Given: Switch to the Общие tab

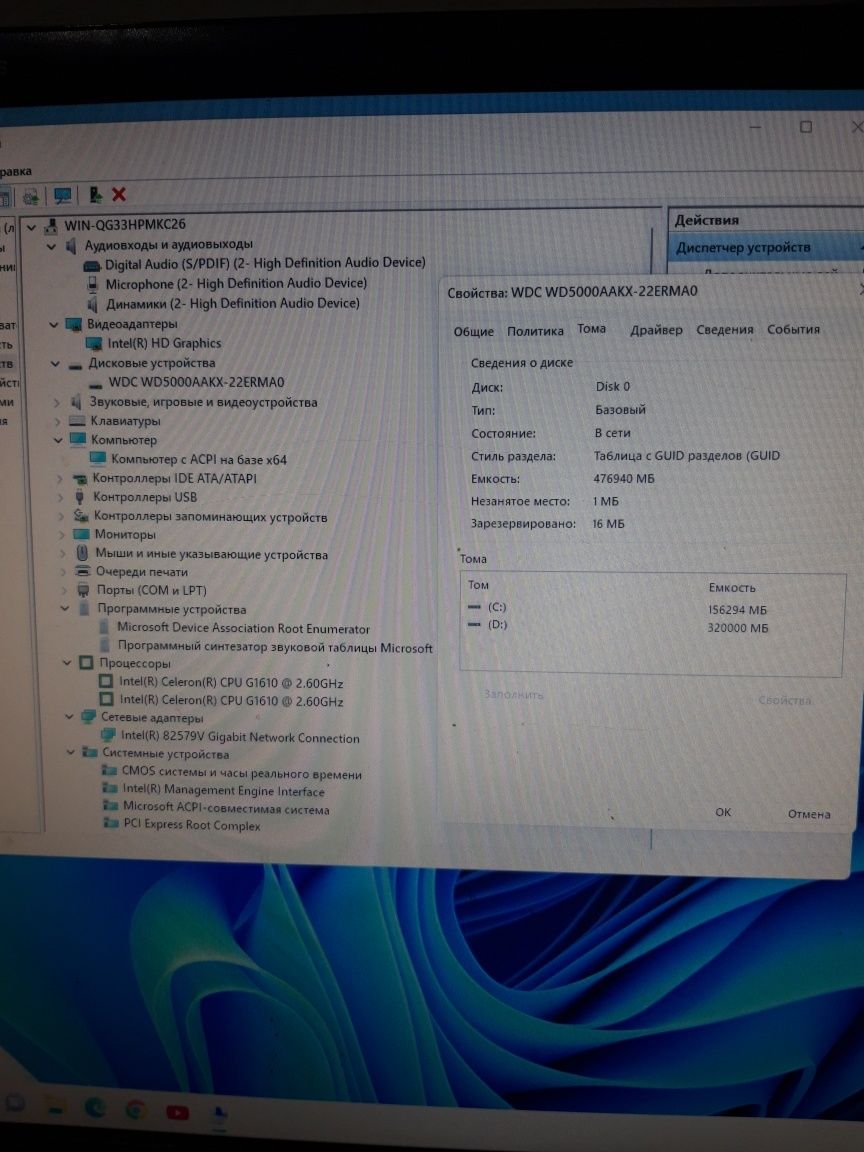Looking at the screenshot, I should click(x=473, y=332).
